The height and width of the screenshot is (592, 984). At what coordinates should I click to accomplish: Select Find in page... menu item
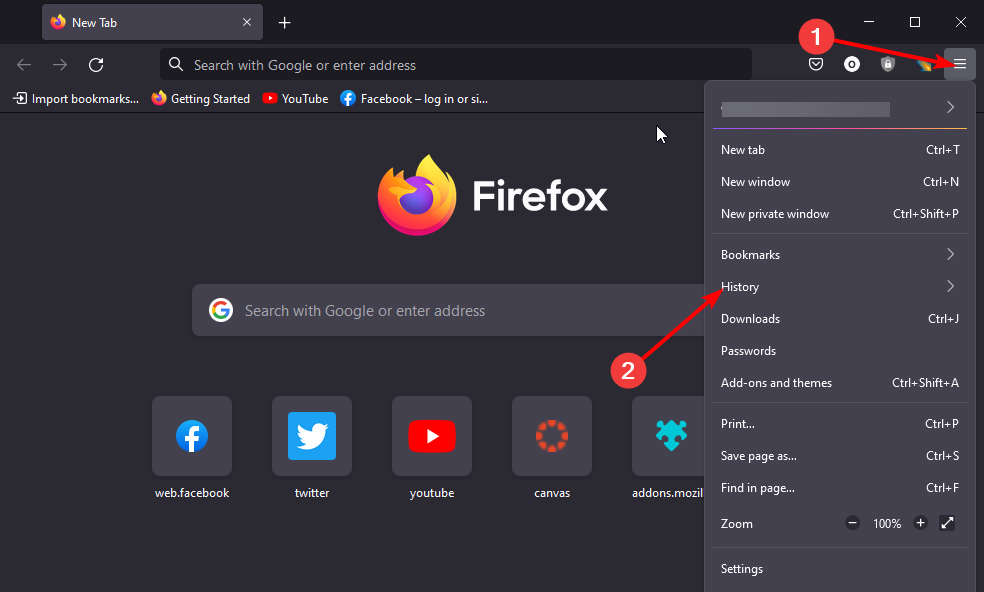click(x=840, y=488)
